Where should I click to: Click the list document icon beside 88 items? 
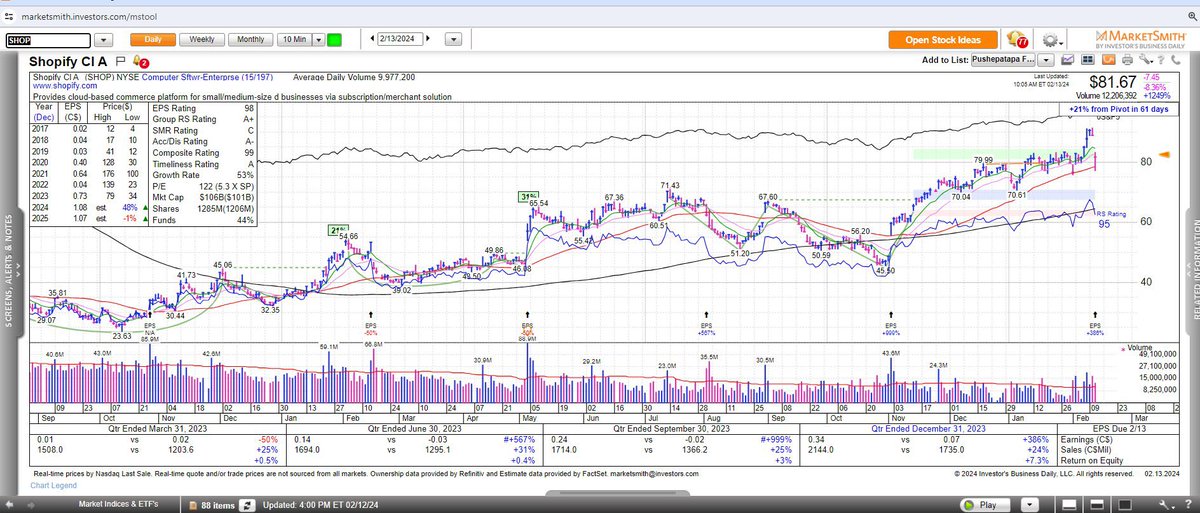coord(192,505)
